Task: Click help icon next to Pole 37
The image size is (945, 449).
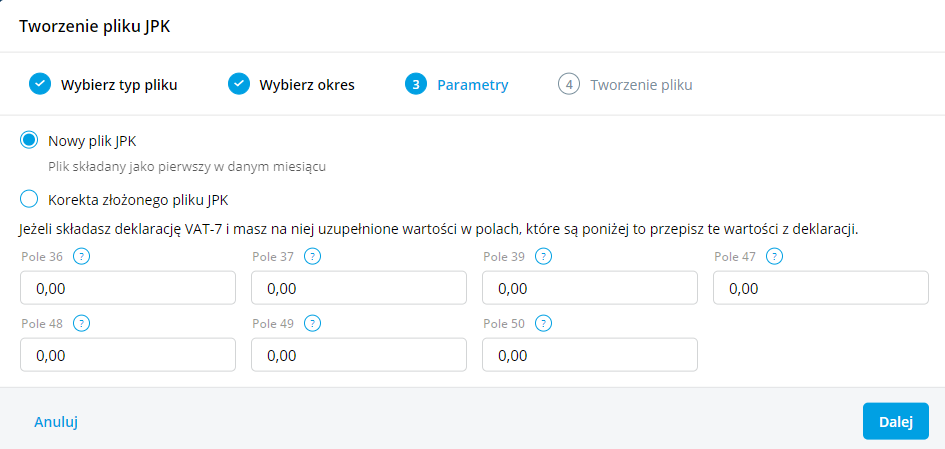Action: pos(313,257)
